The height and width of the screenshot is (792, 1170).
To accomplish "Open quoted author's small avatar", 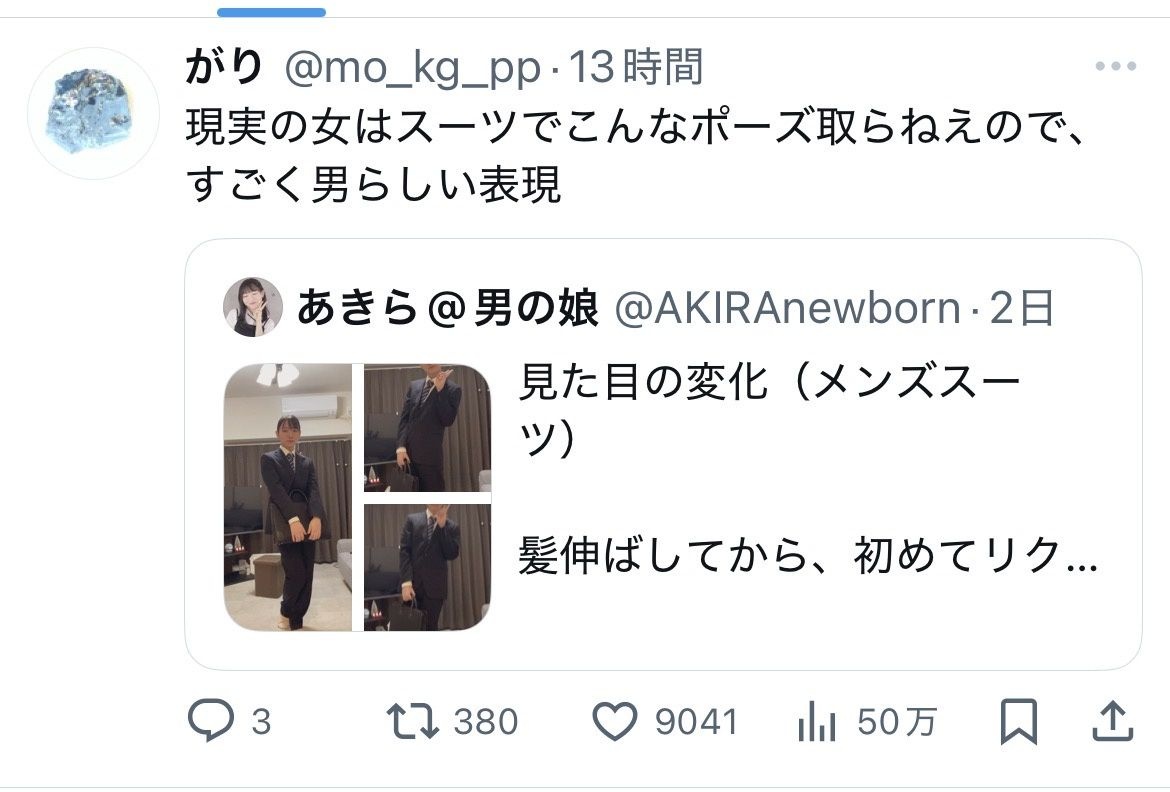I will [253, 307].
